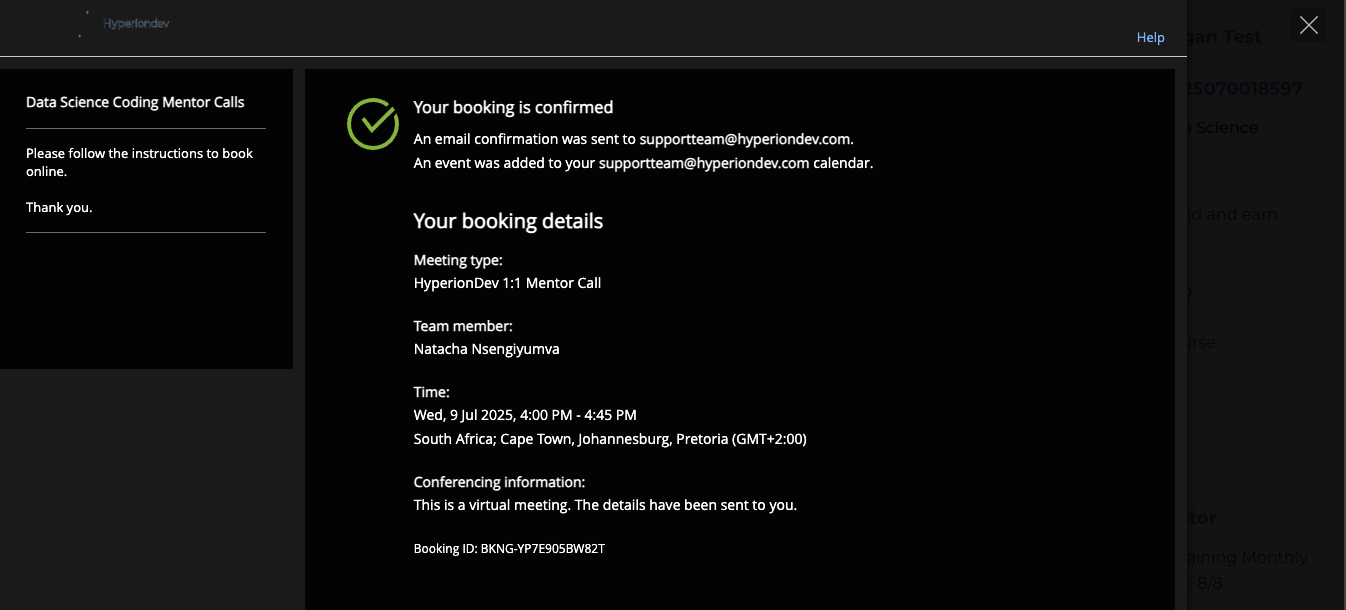Click the "Team member:" label
The height and width of the screenshot is (610, 1346).
(x=463, y=326)
